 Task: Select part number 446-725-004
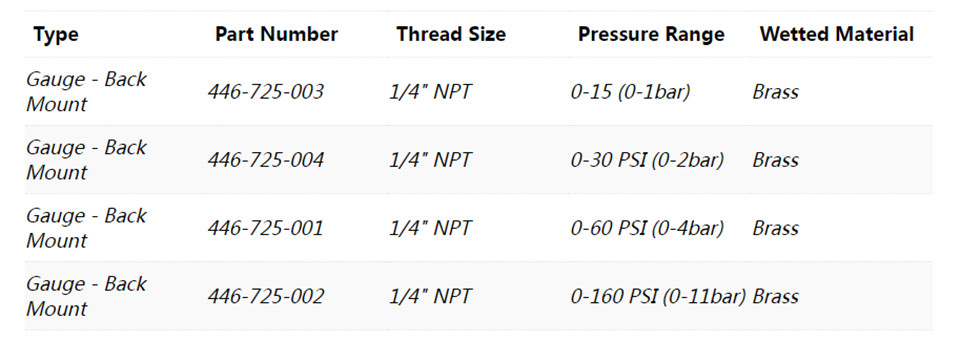pyautogui.click(x=265, y=160)
